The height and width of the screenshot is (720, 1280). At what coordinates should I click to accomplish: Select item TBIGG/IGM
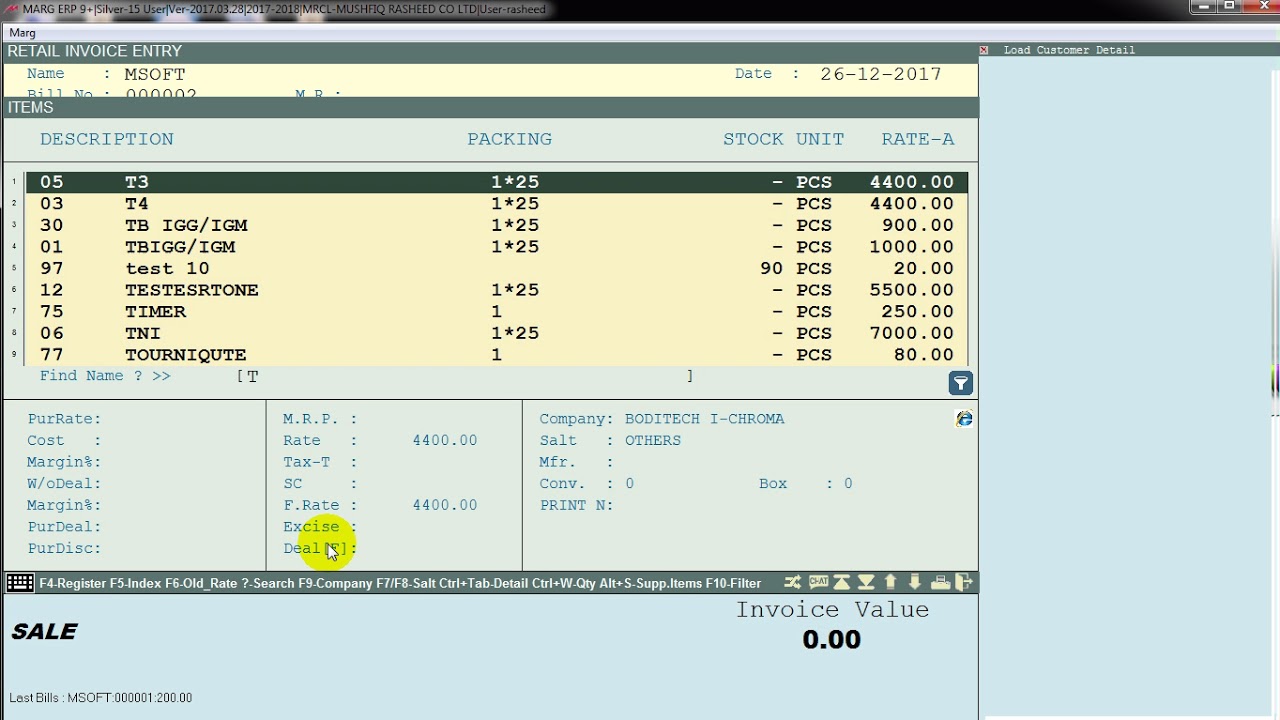point(496,247)
